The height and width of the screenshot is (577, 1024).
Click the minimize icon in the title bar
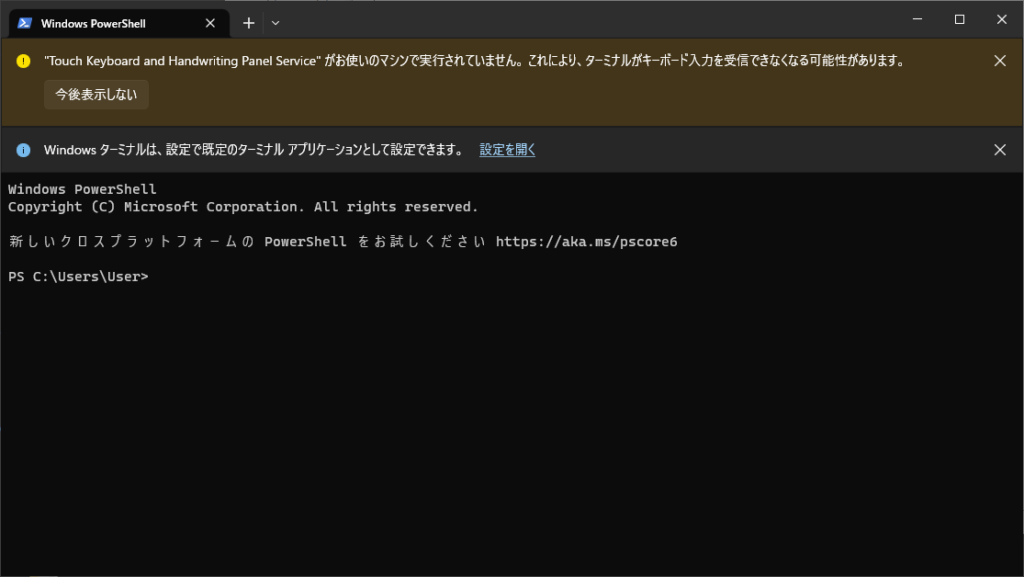point(916,18)
